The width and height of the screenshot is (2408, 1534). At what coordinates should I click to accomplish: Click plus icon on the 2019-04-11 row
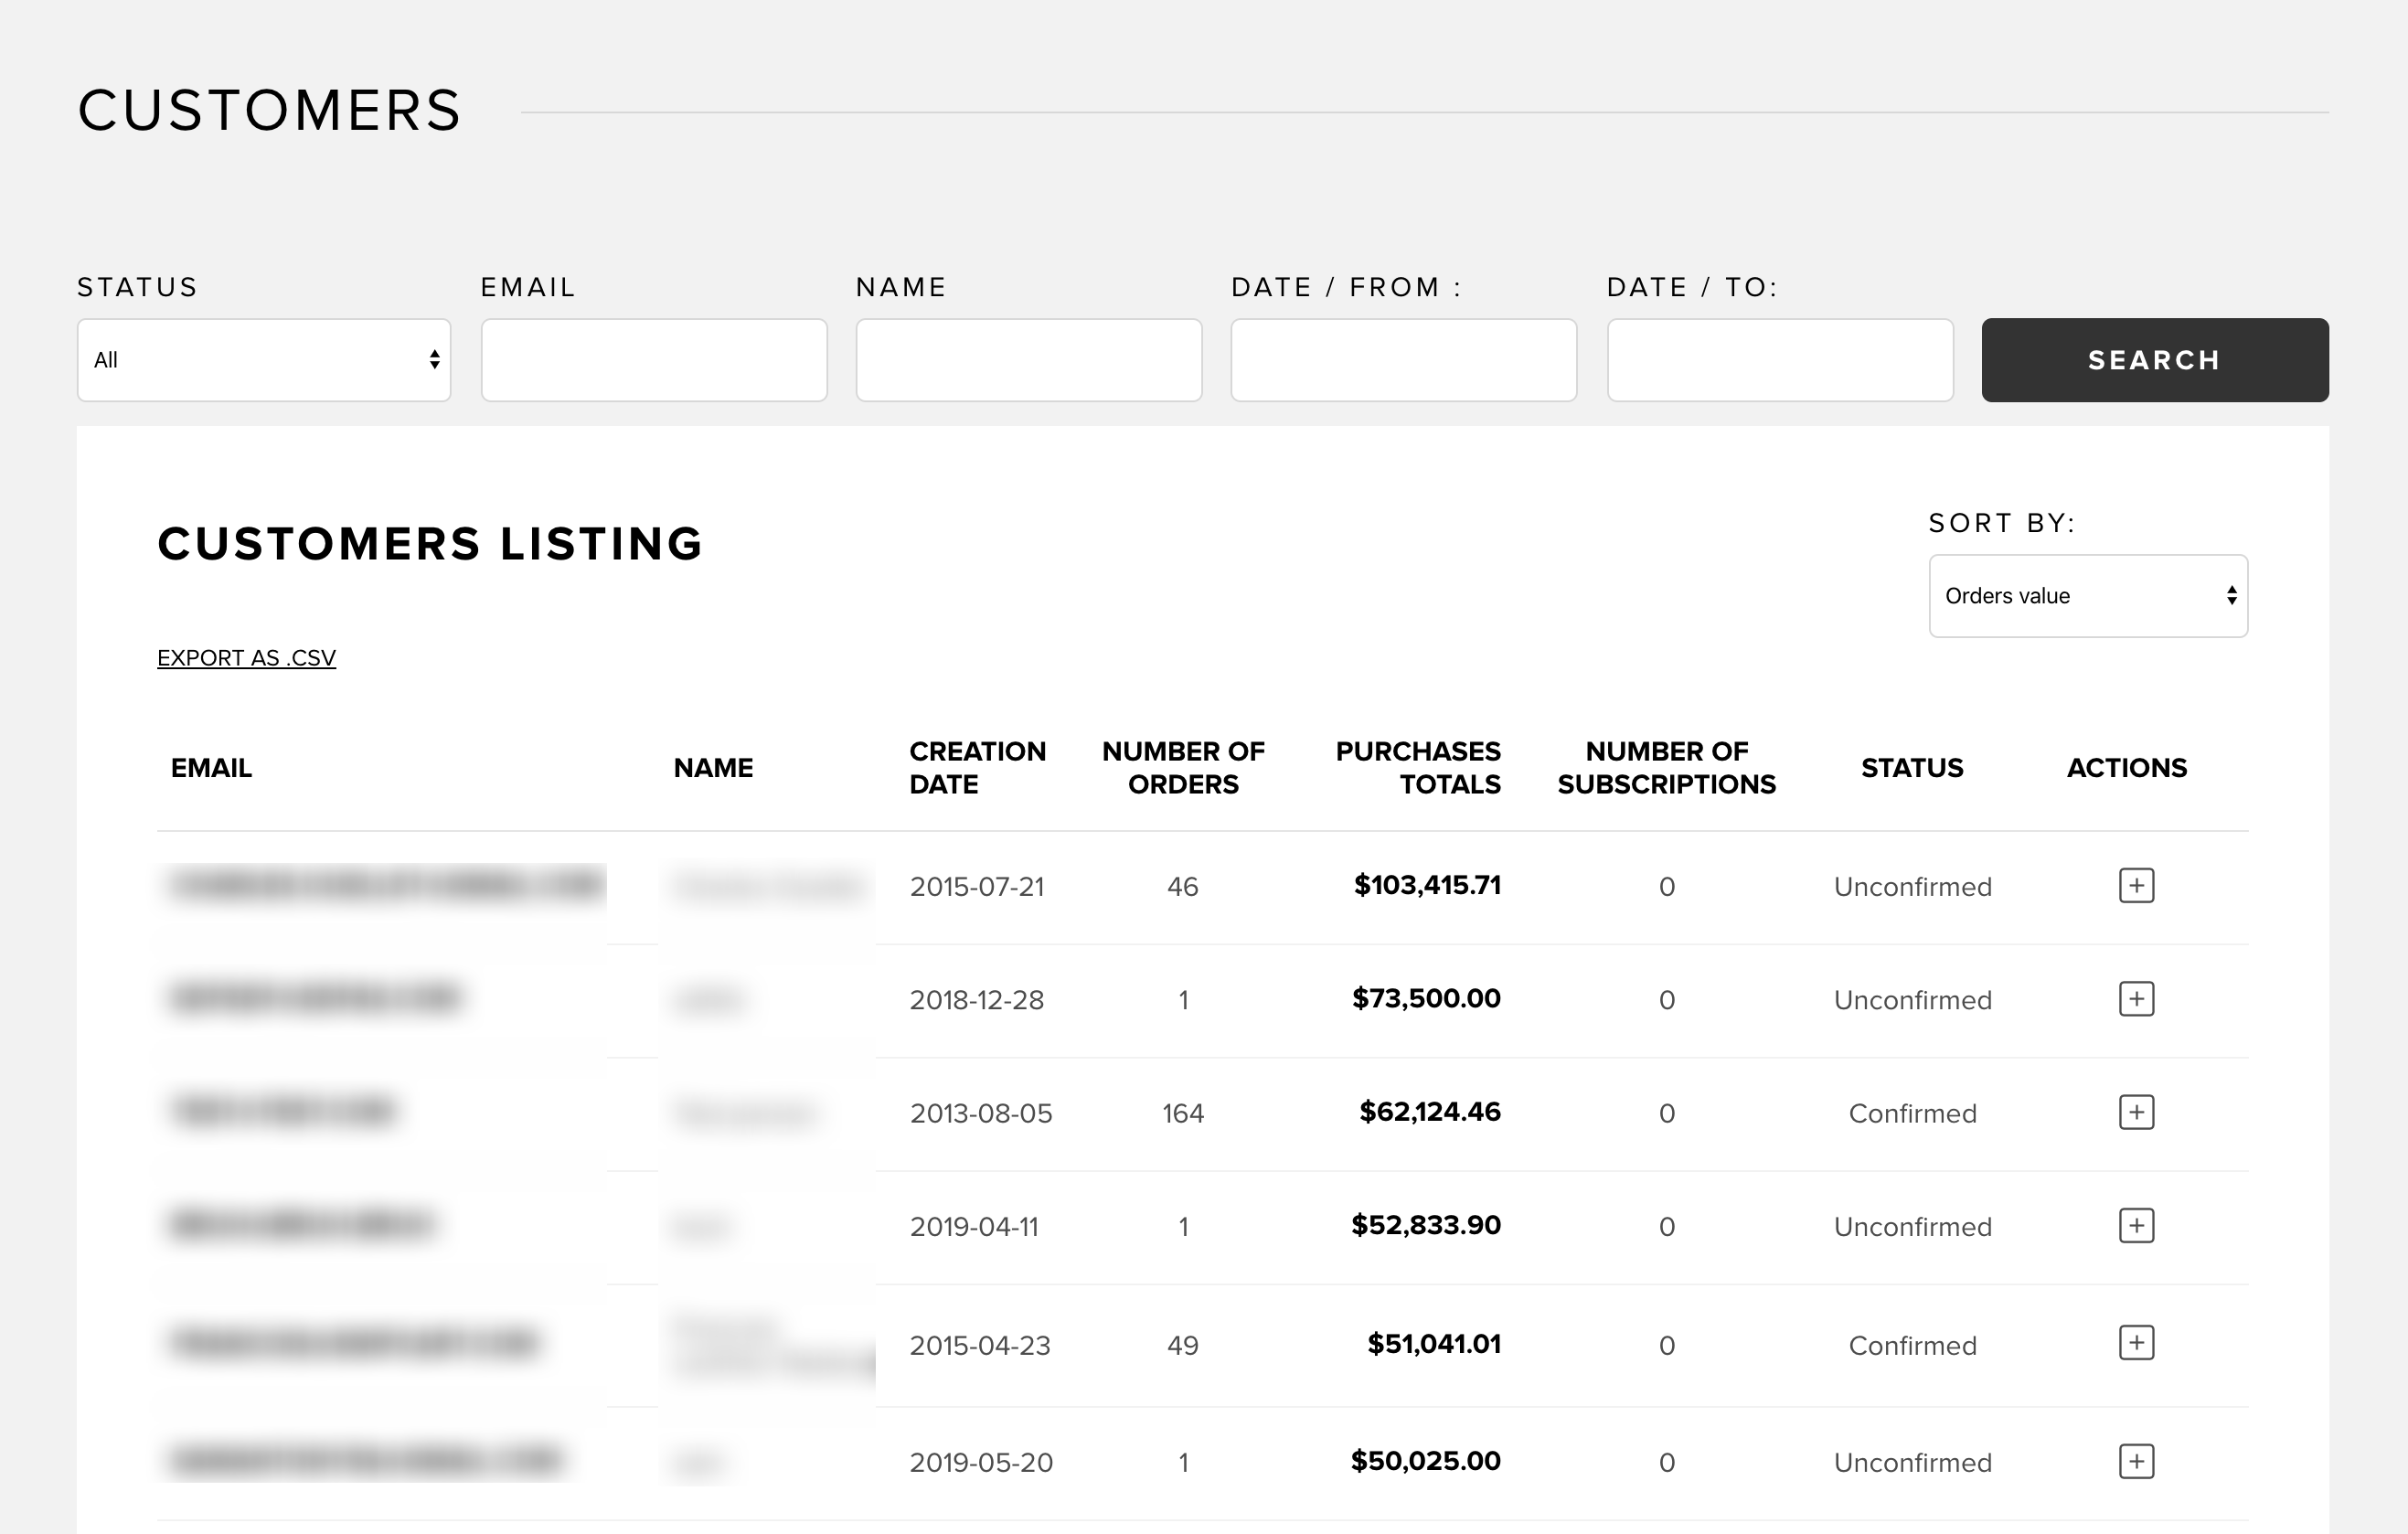tap(2136, 1225)
